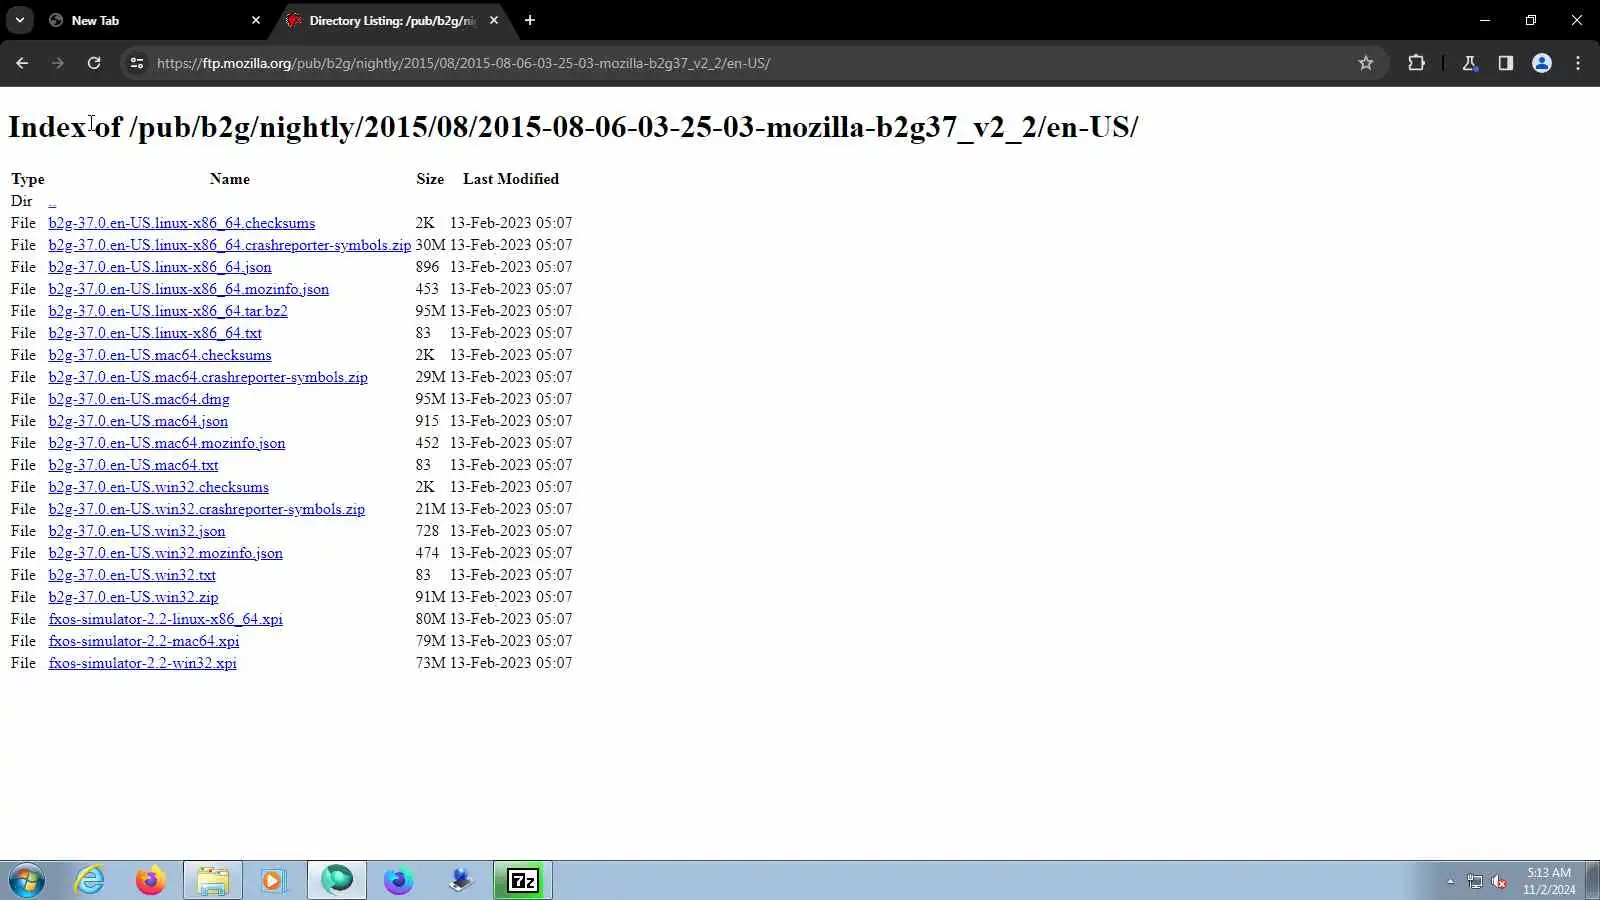This screenshot has width=1600, height=900.
Task: Click the Type column header
Action: point(28,179)
